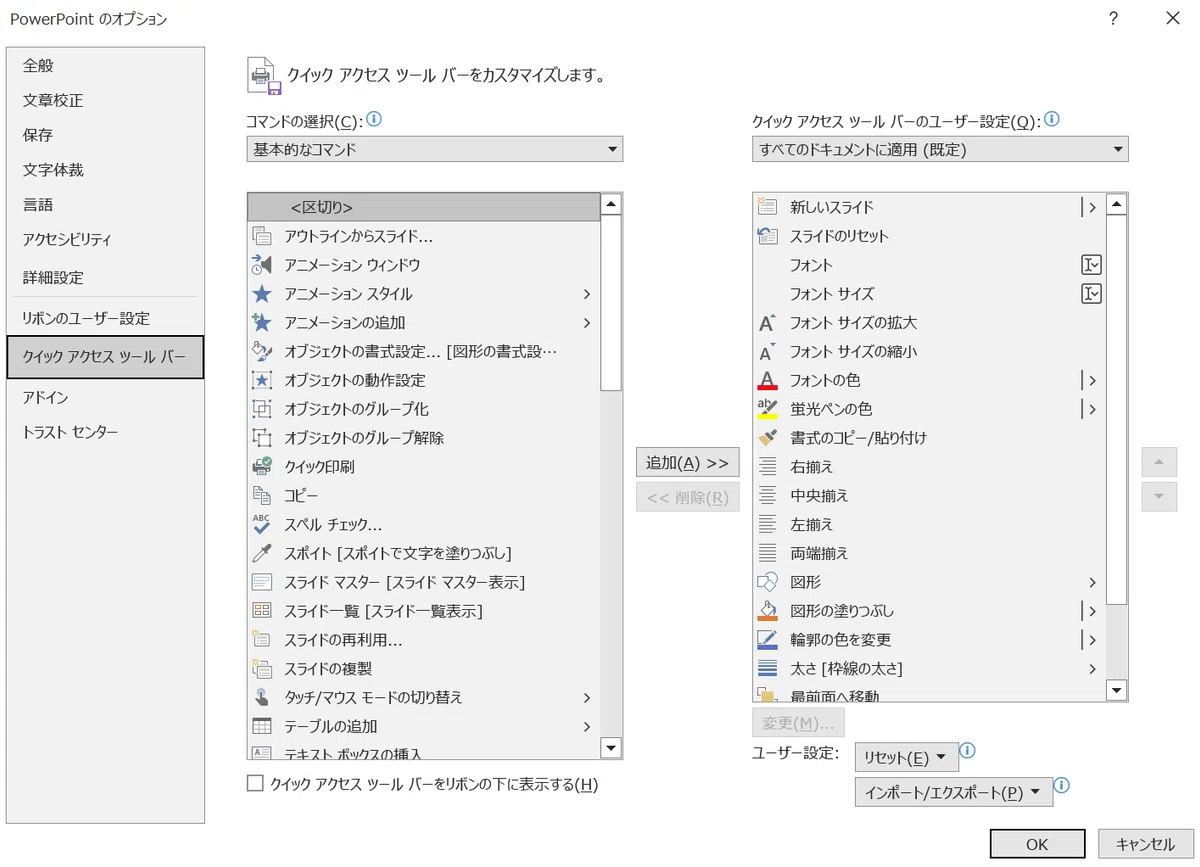Image resolution: width=1200 pixels, height=867 pixels.
Task: Select the アニメーション スタイル star icon
Action: [x=262, y=294]
